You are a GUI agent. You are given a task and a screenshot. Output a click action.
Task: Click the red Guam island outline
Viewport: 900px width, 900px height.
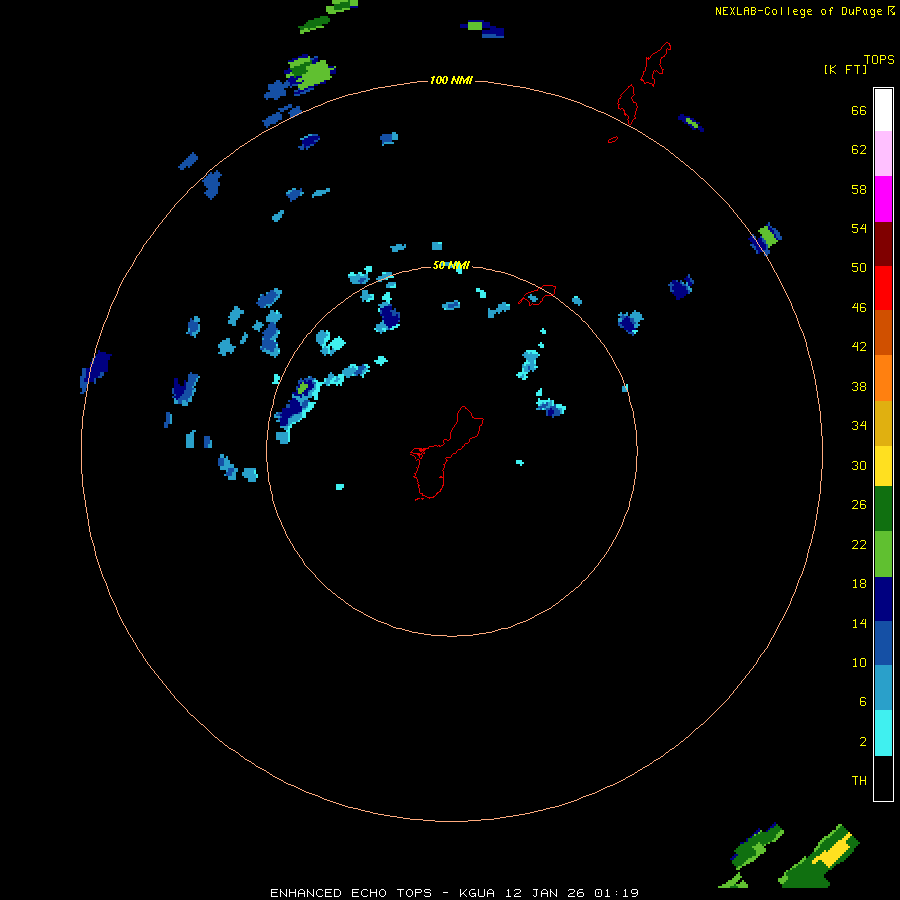[446, 453]
